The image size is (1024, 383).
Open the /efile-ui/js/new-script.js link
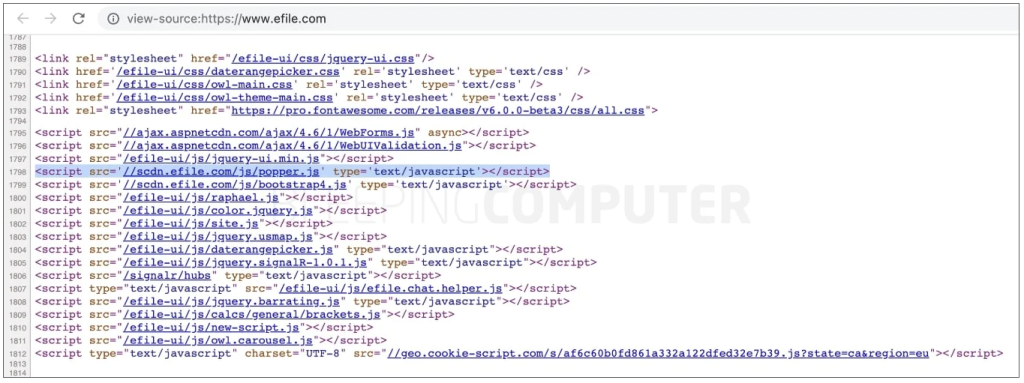211,327
